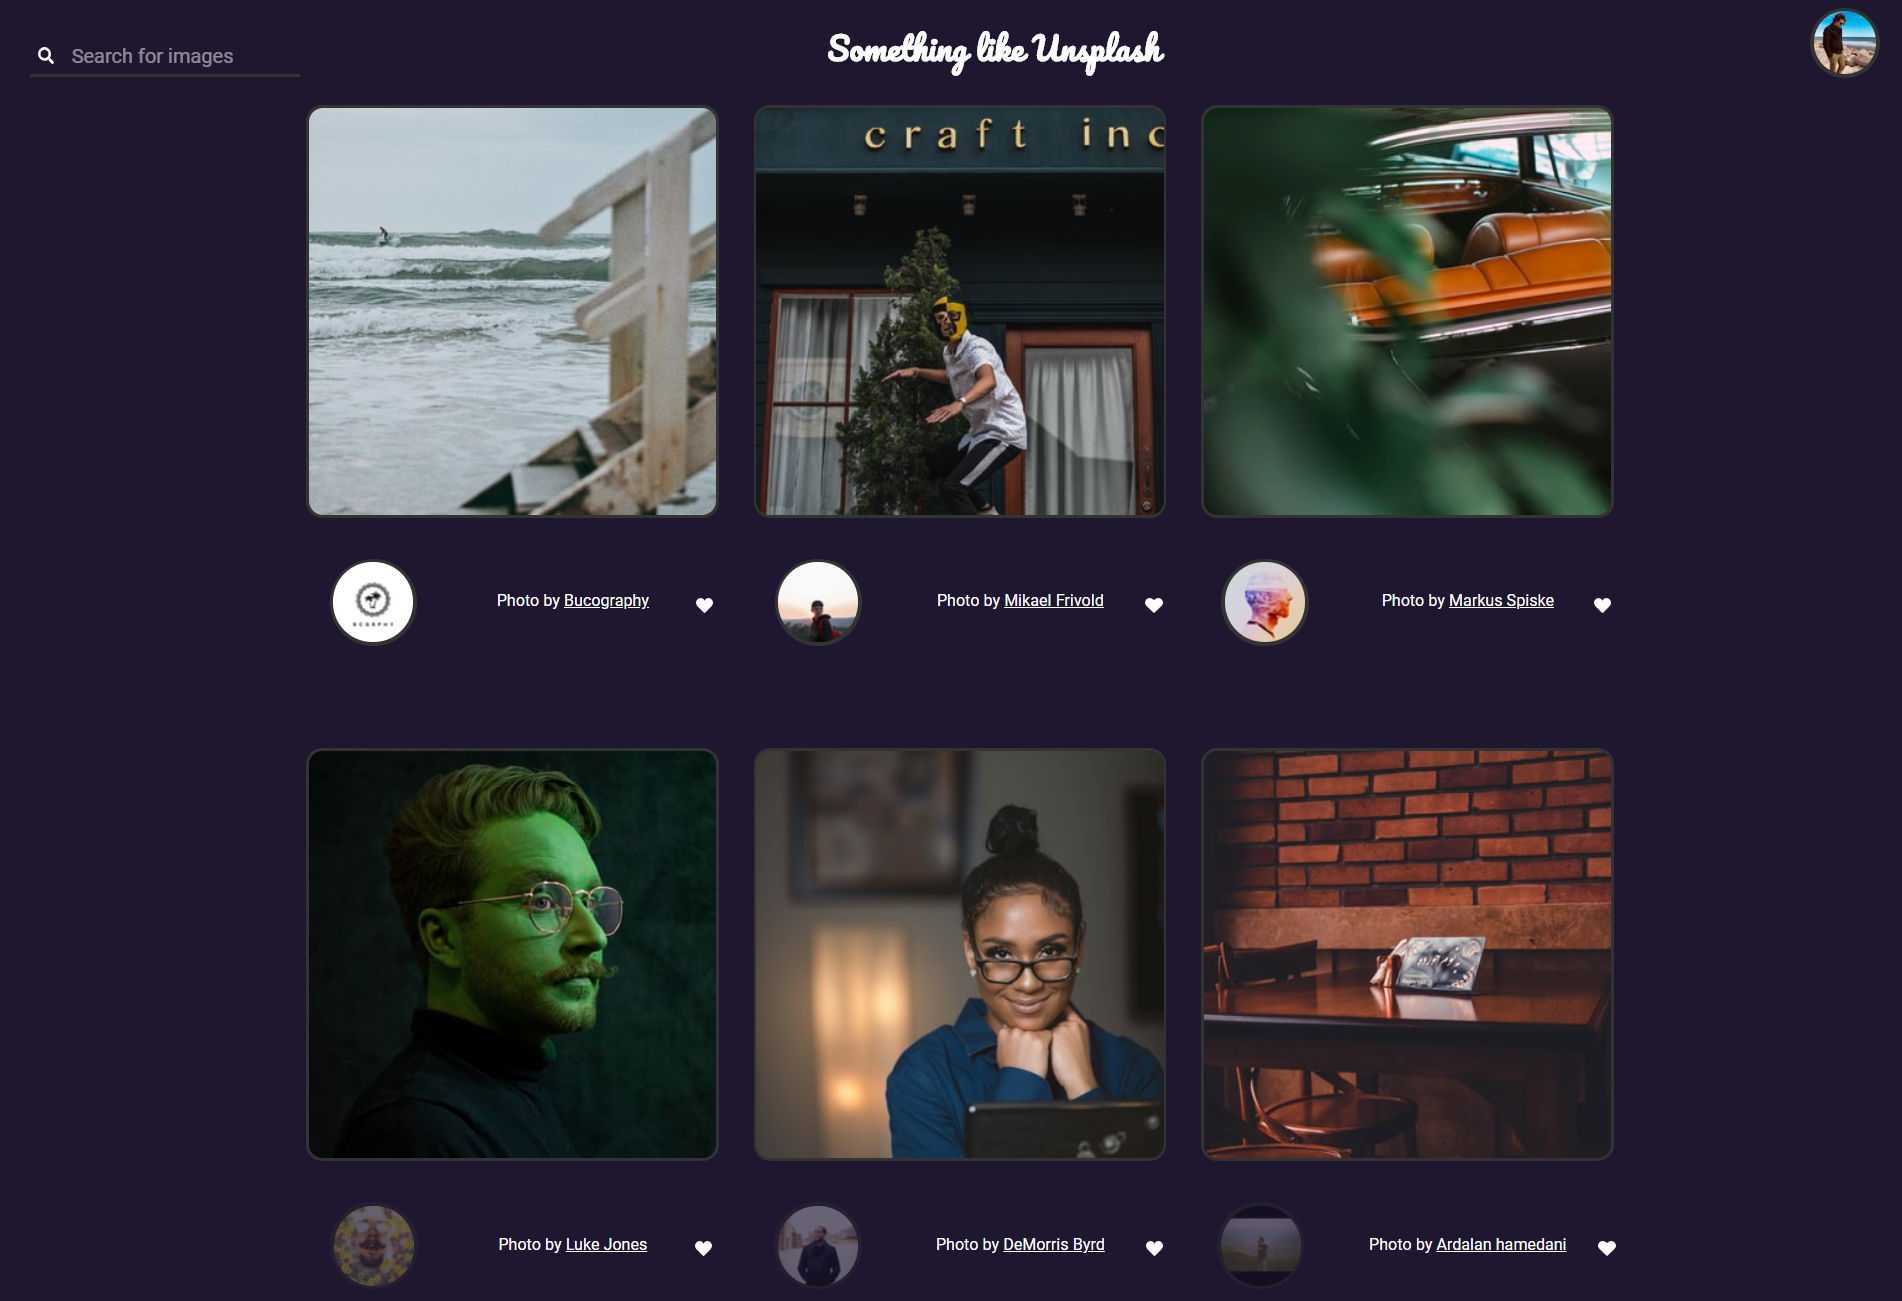Go to the Something like Unsplash title
Viewport: 1902px width, 1301px height.
click(995, 50)
